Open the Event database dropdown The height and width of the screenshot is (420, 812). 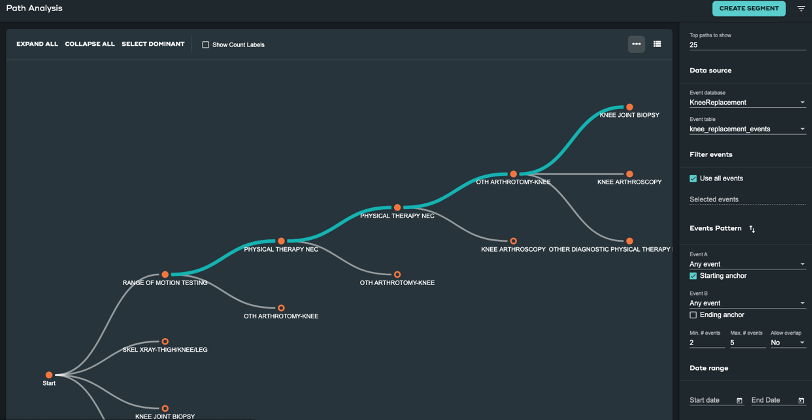point(747,102)
